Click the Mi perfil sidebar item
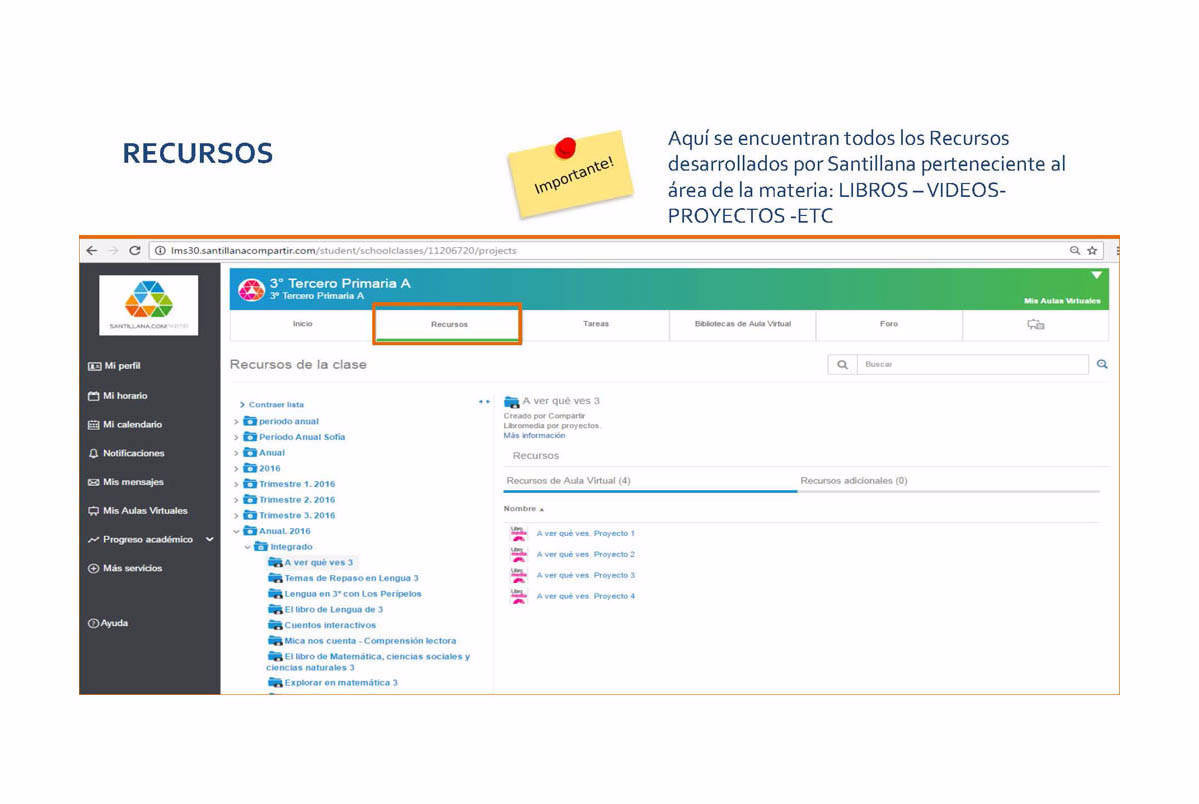Viewport: 1199px width, 804px height. [x=115, y=366]
